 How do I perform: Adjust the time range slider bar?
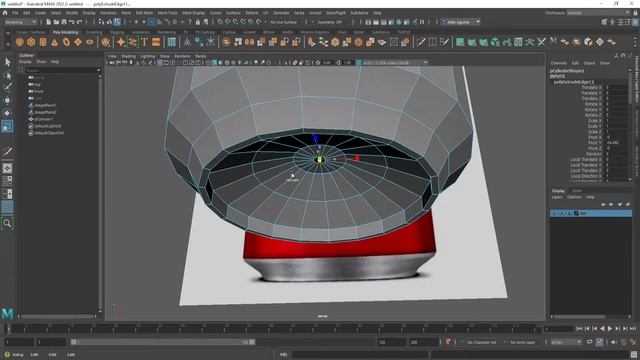click(162, 342)
